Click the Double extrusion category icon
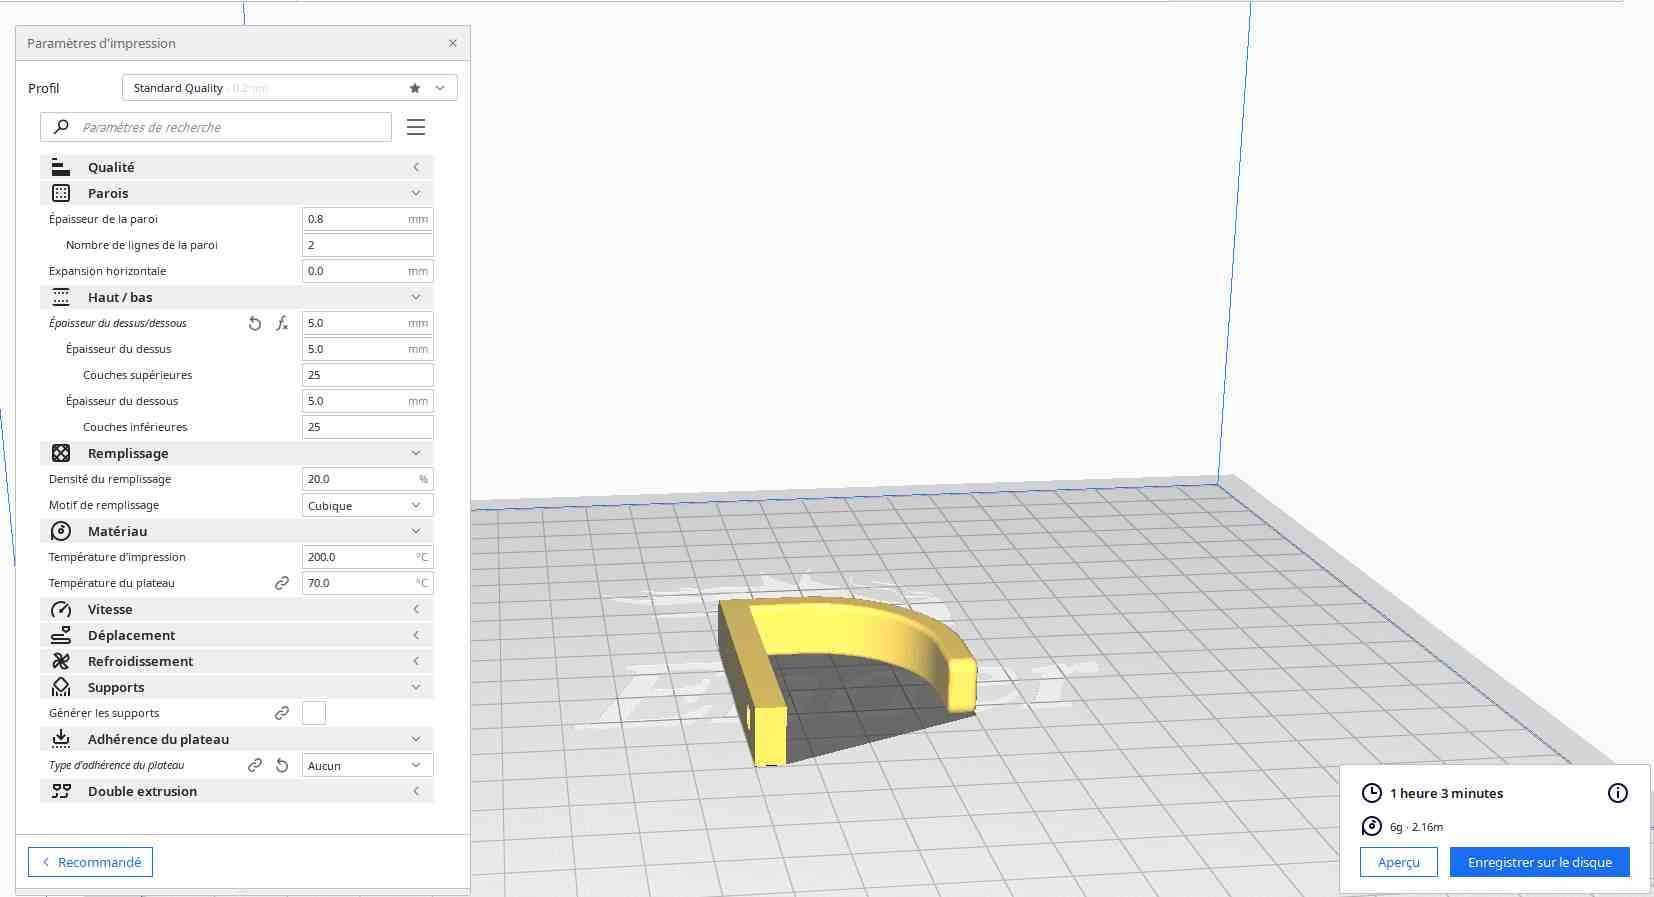 click(x=61, y=791)
